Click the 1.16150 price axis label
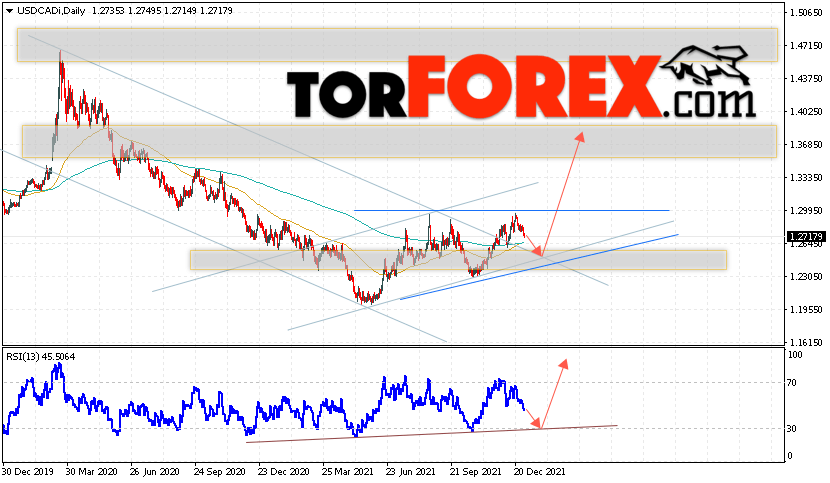Image resolution: width=830 pixels, height=483 pixels. [806, 343]
